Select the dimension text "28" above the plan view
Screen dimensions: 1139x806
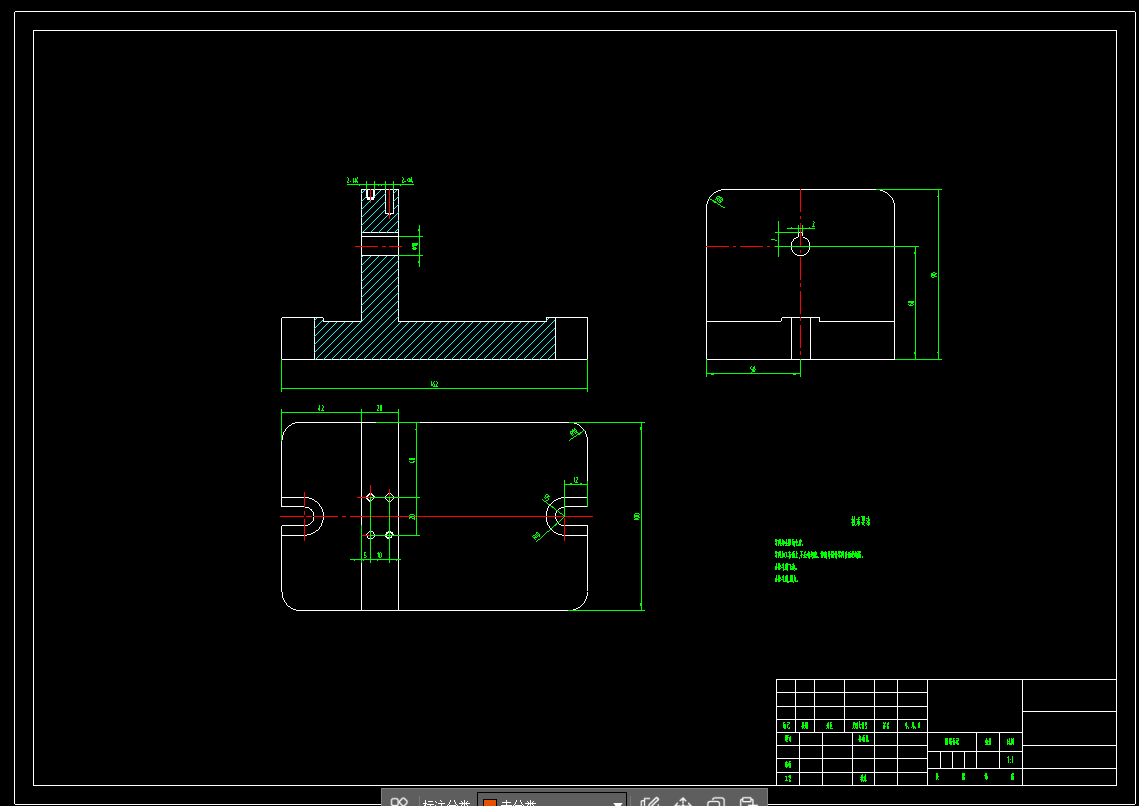point(379,408)
